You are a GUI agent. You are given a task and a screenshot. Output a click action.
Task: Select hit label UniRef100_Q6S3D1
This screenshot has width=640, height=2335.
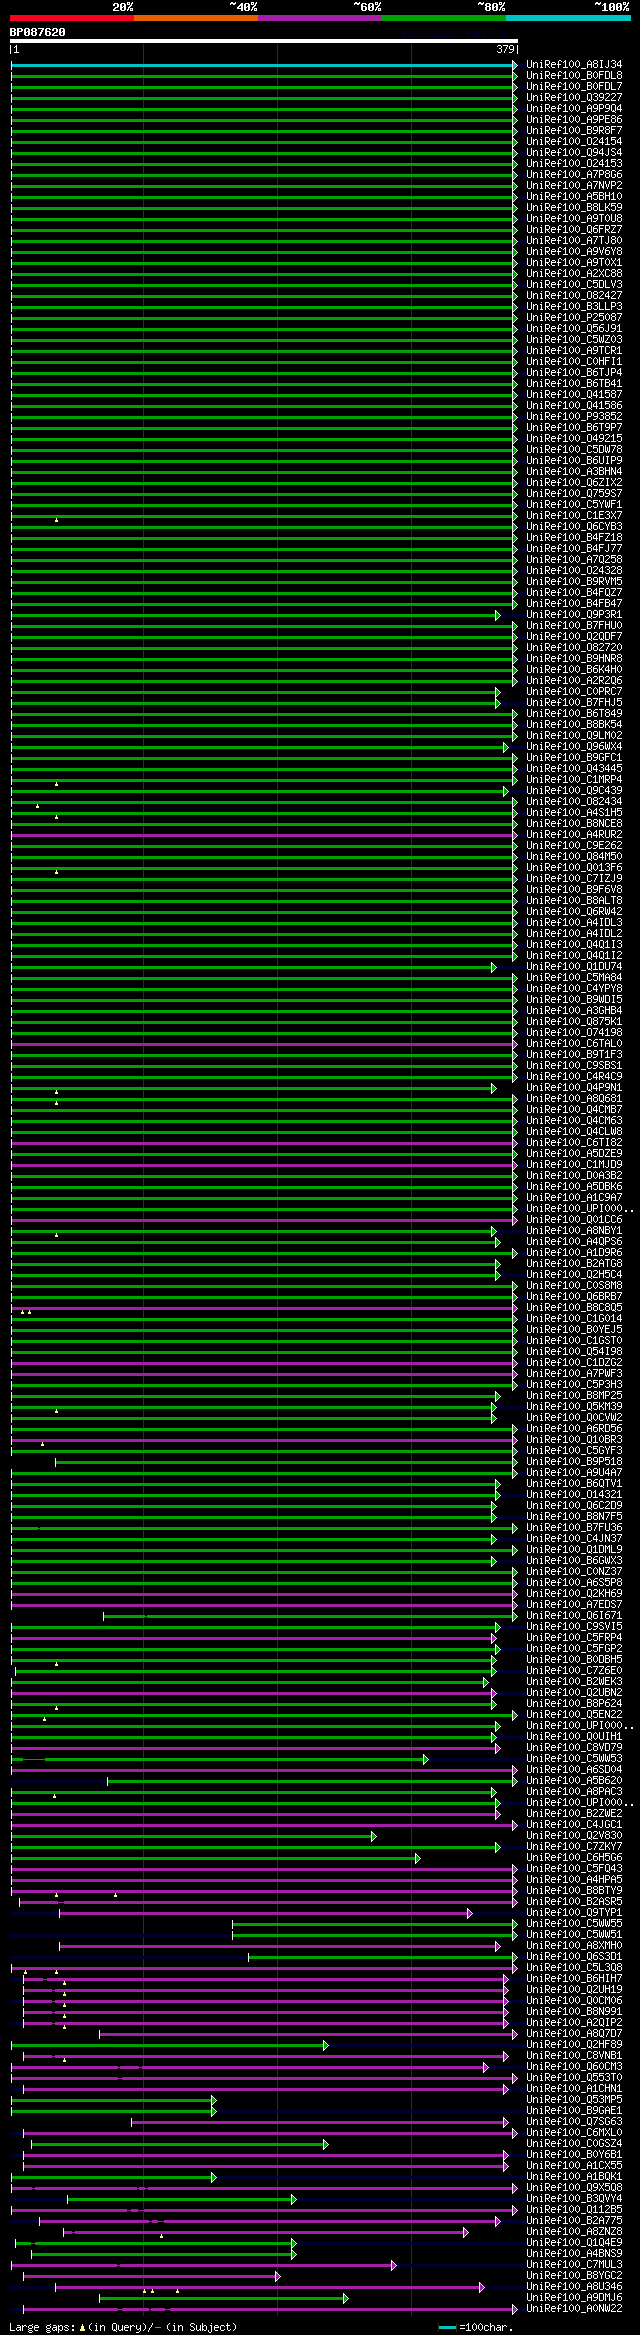pyautogui.click(x=574, y=1957)
